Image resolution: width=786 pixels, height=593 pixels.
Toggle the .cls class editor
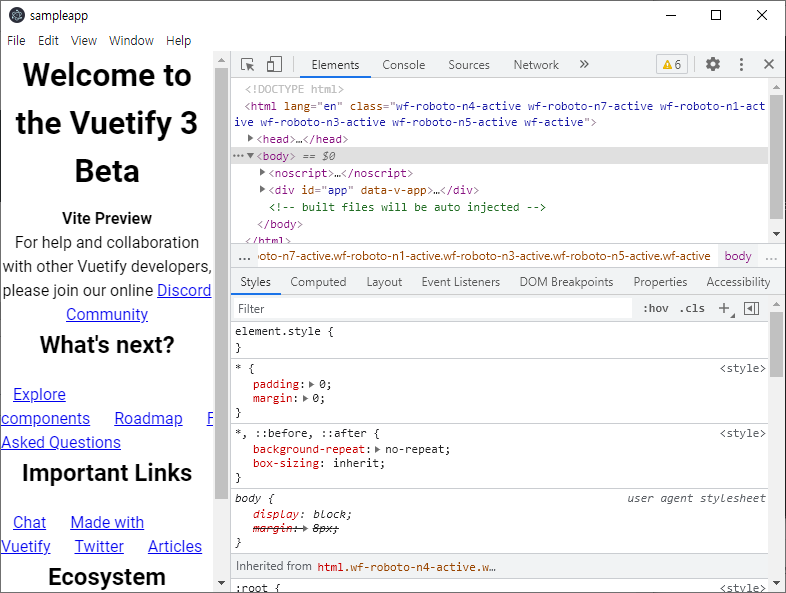click(x=692, y=308)
